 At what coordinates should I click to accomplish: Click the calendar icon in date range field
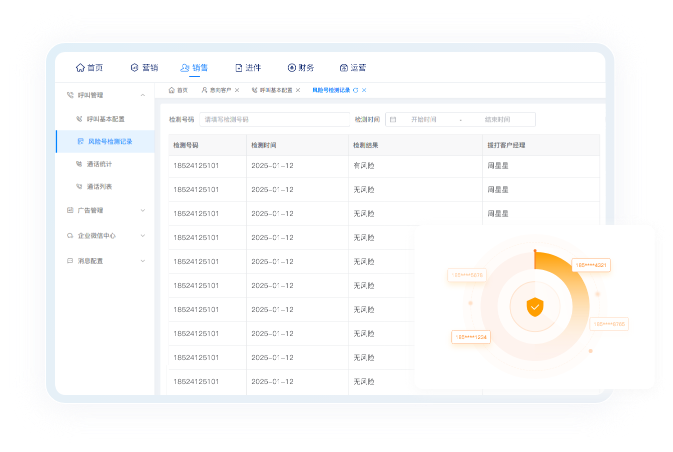(393, 119)
